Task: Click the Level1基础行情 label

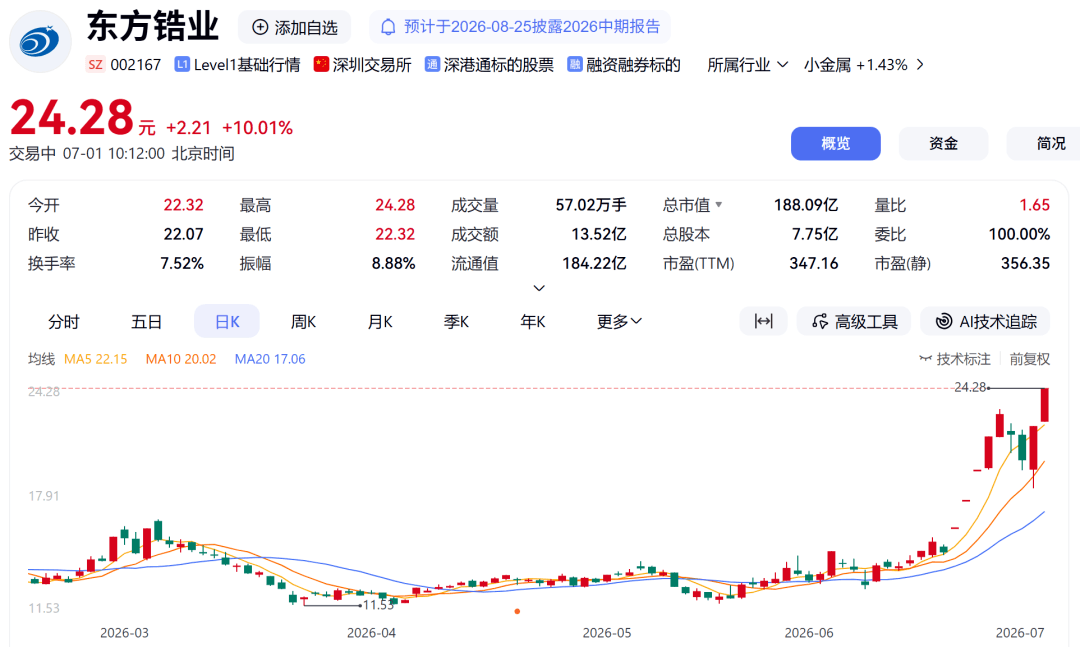Action: pyautogui.click(x=247, y=65)
